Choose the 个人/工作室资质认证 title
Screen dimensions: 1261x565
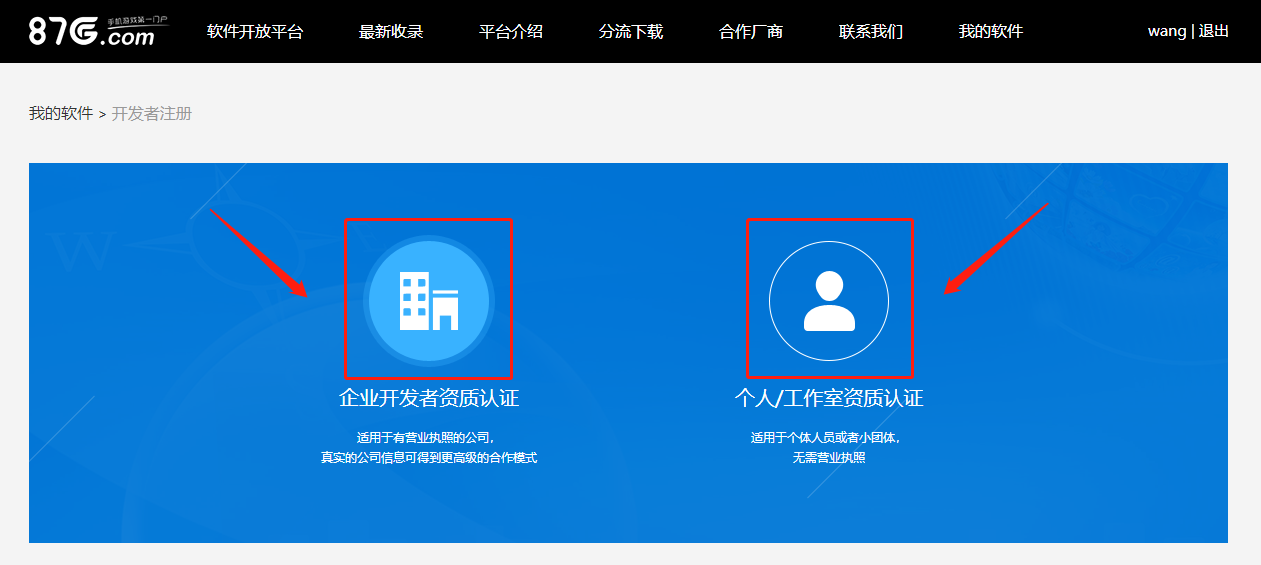pos(829,398)
